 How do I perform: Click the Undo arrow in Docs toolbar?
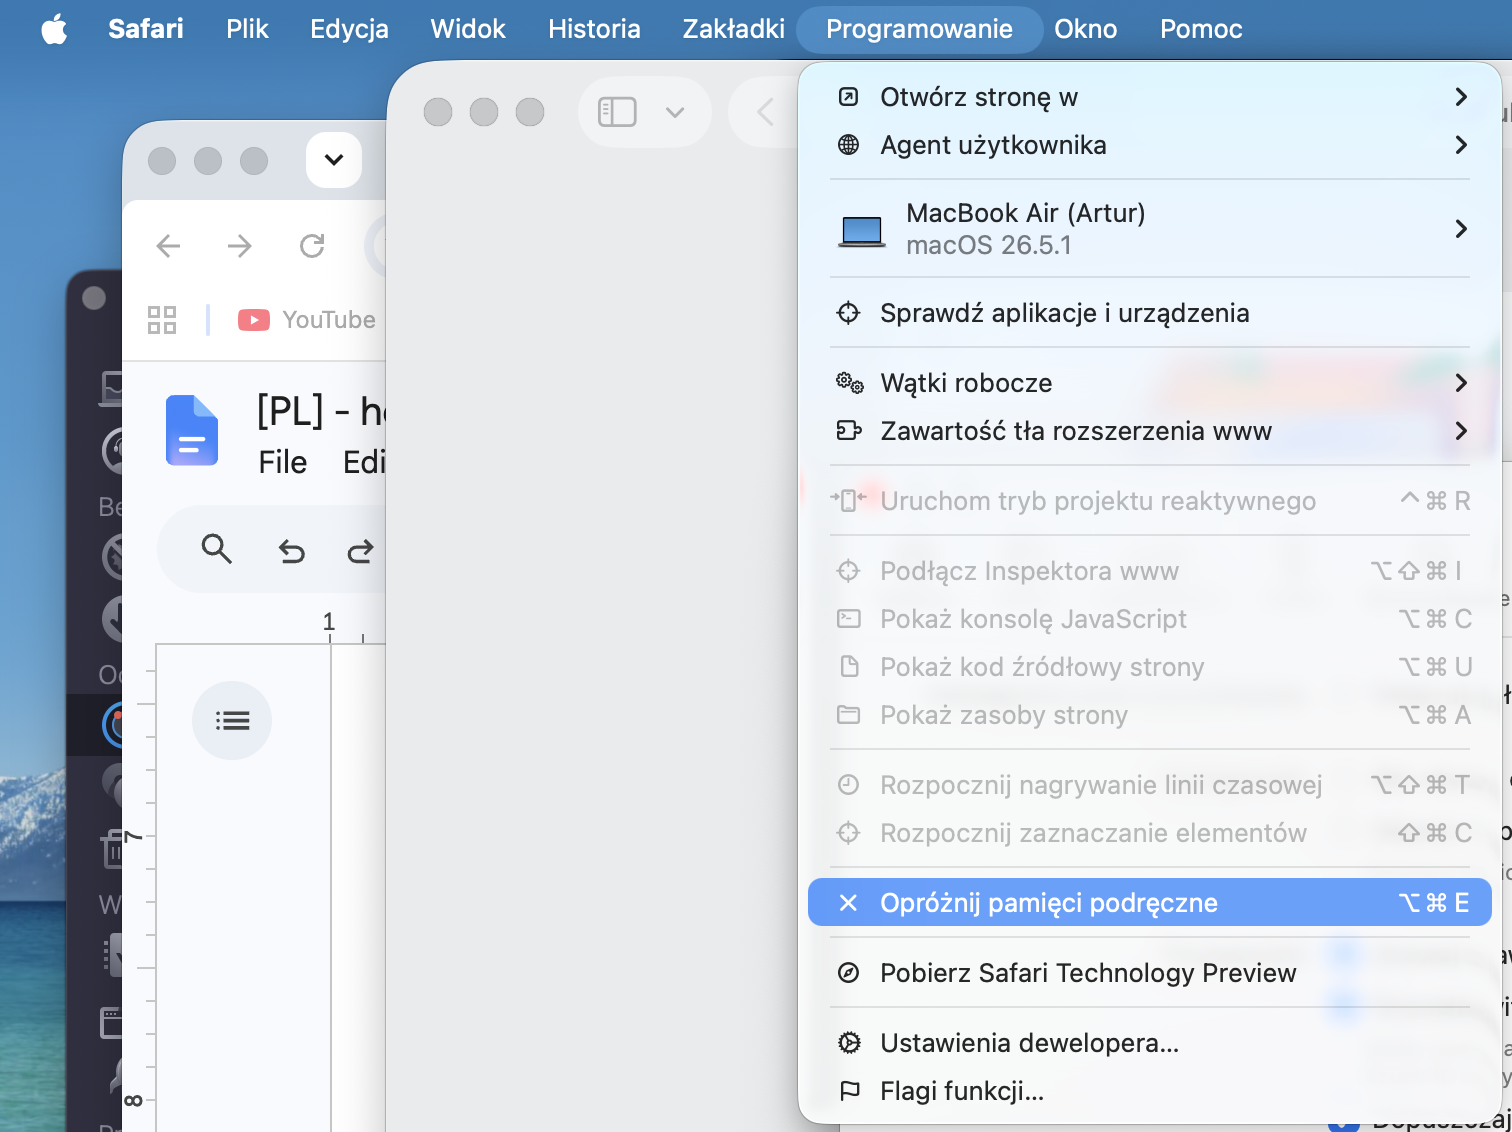pyautogui.click(x=291, y=550)
